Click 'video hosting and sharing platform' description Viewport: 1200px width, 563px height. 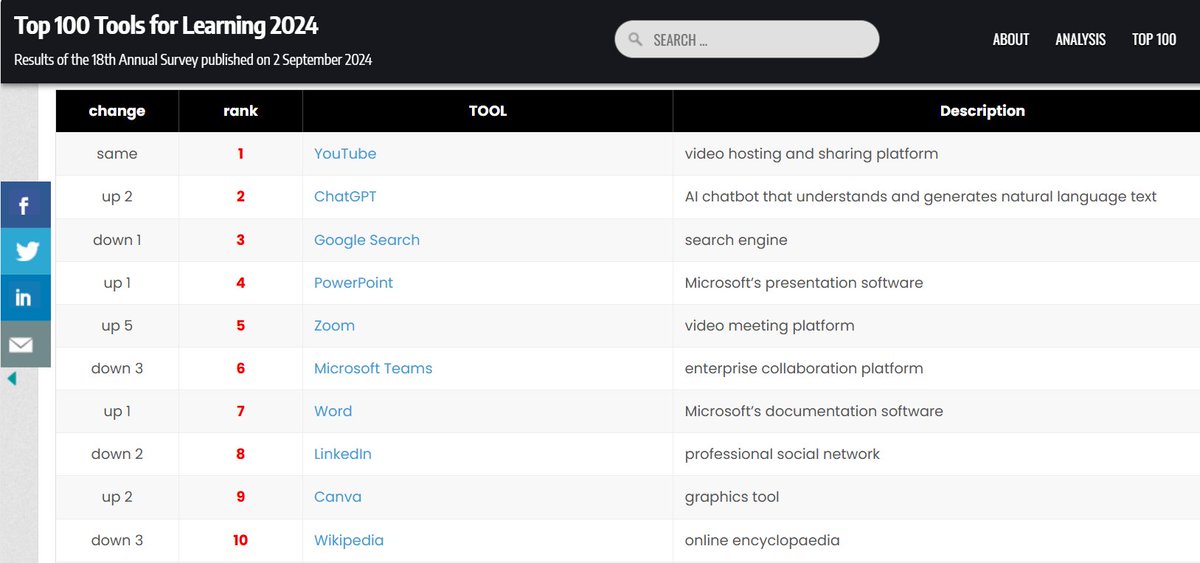(811, 154)
